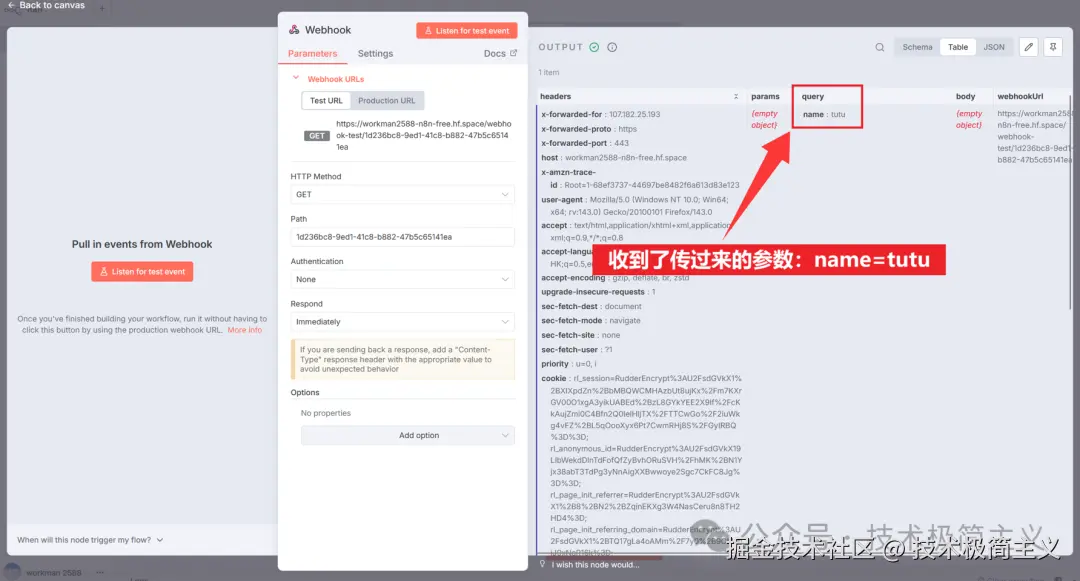
Task: Click the Path input field
Action: (402, 236)
